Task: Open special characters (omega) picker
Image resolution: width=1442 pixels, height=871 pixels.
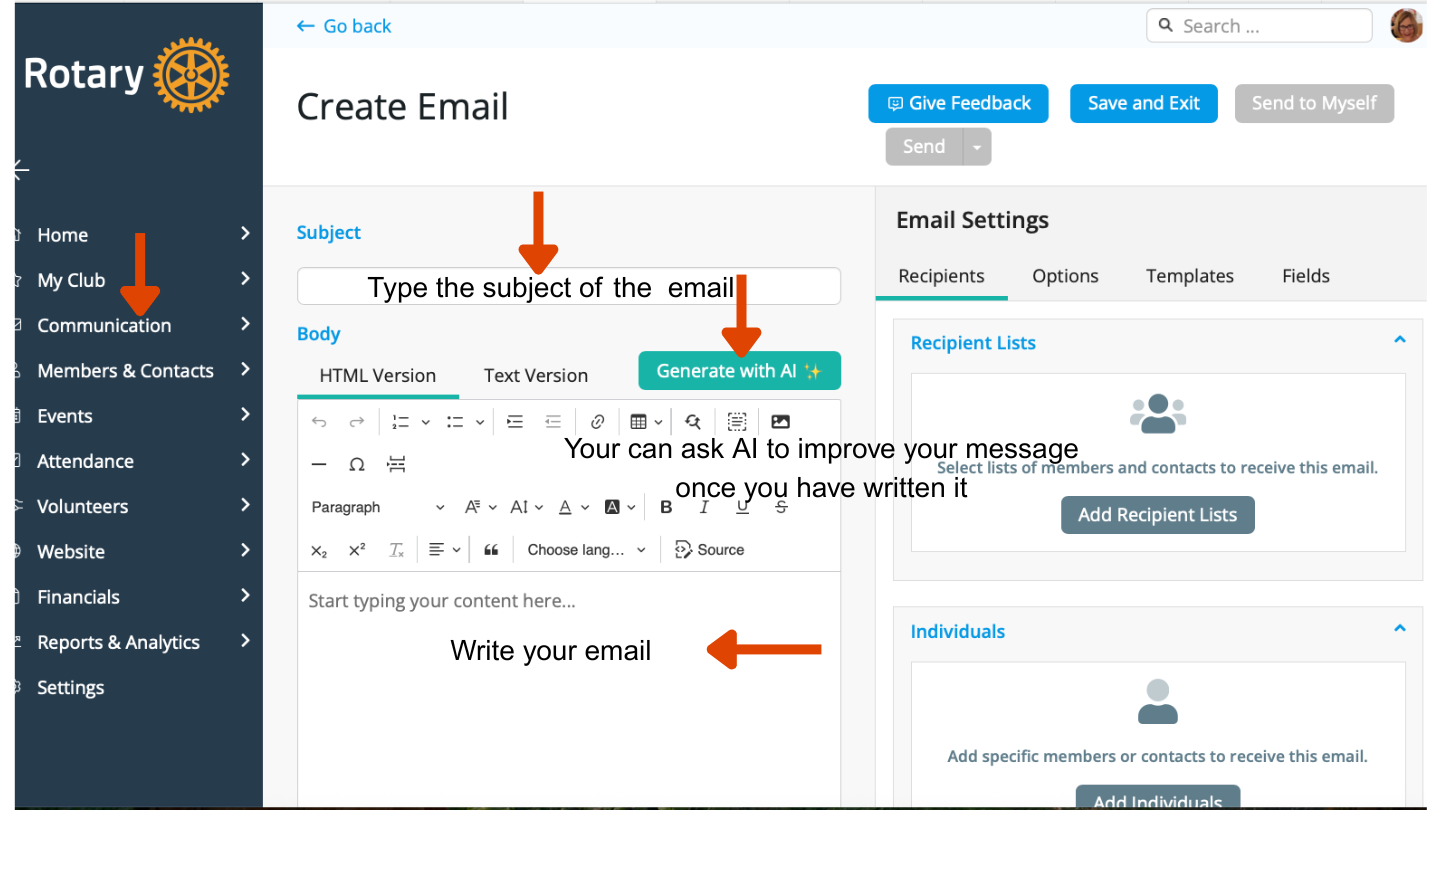Action: 357,464
